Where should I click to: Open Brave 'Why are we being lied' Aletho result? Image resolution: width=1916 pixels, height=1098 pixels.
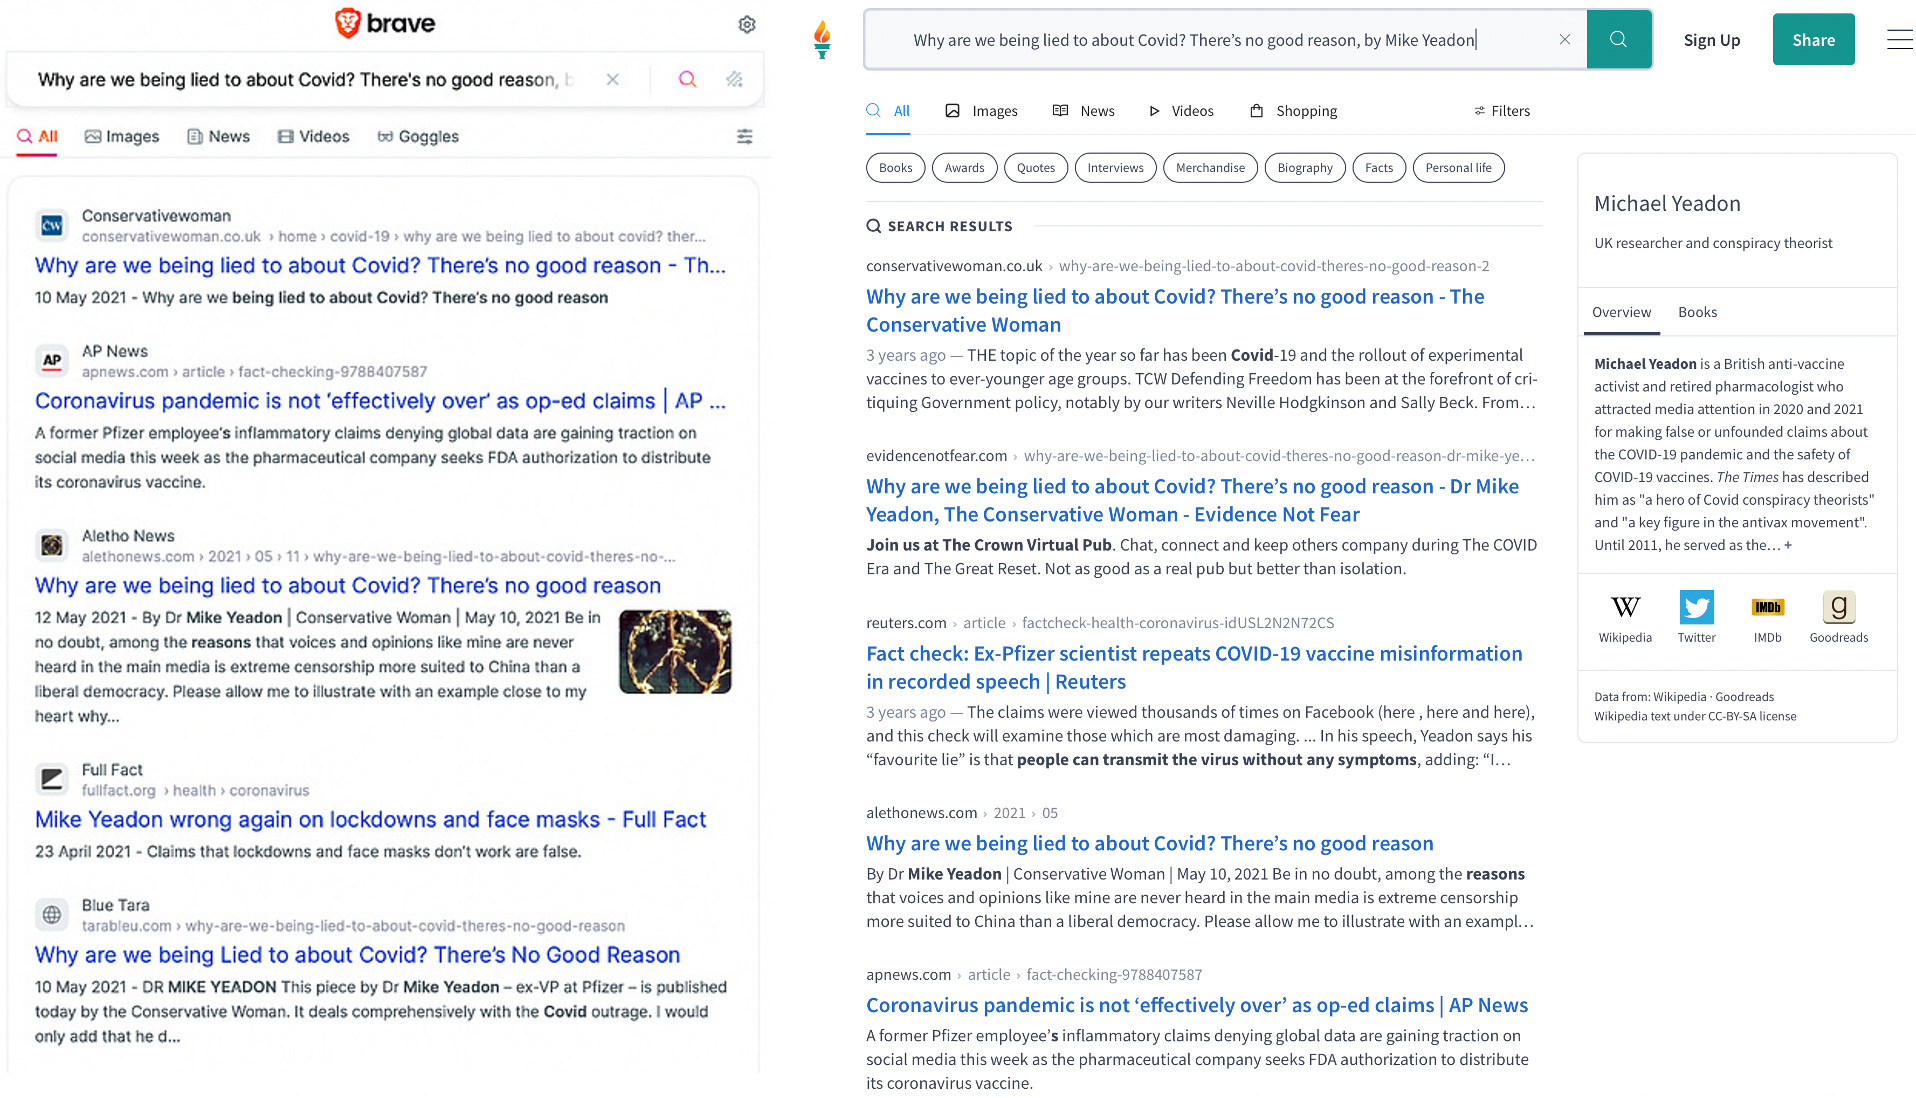coord(348,586)
